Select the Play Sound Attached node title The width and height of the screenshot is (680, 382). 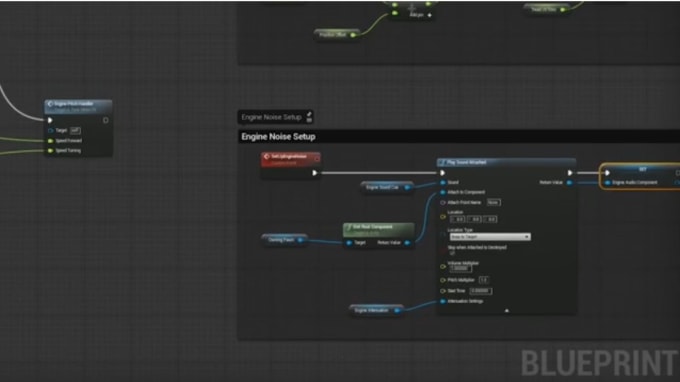(467, 163)
